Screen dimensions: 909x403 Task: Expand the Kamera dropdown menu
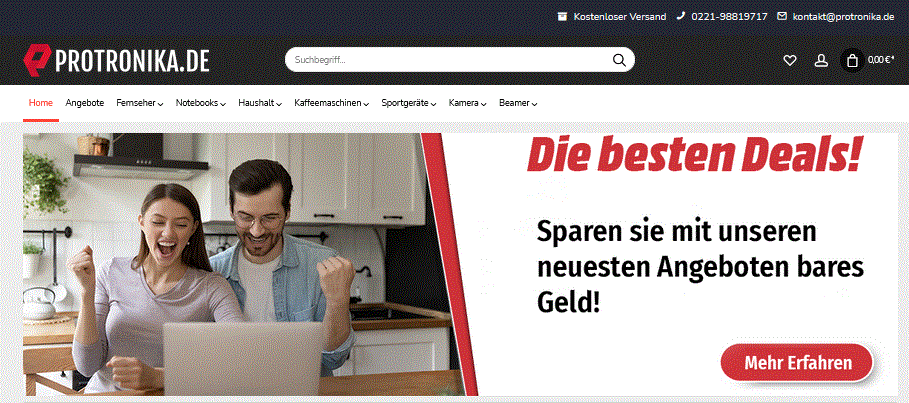click(467, 103)
